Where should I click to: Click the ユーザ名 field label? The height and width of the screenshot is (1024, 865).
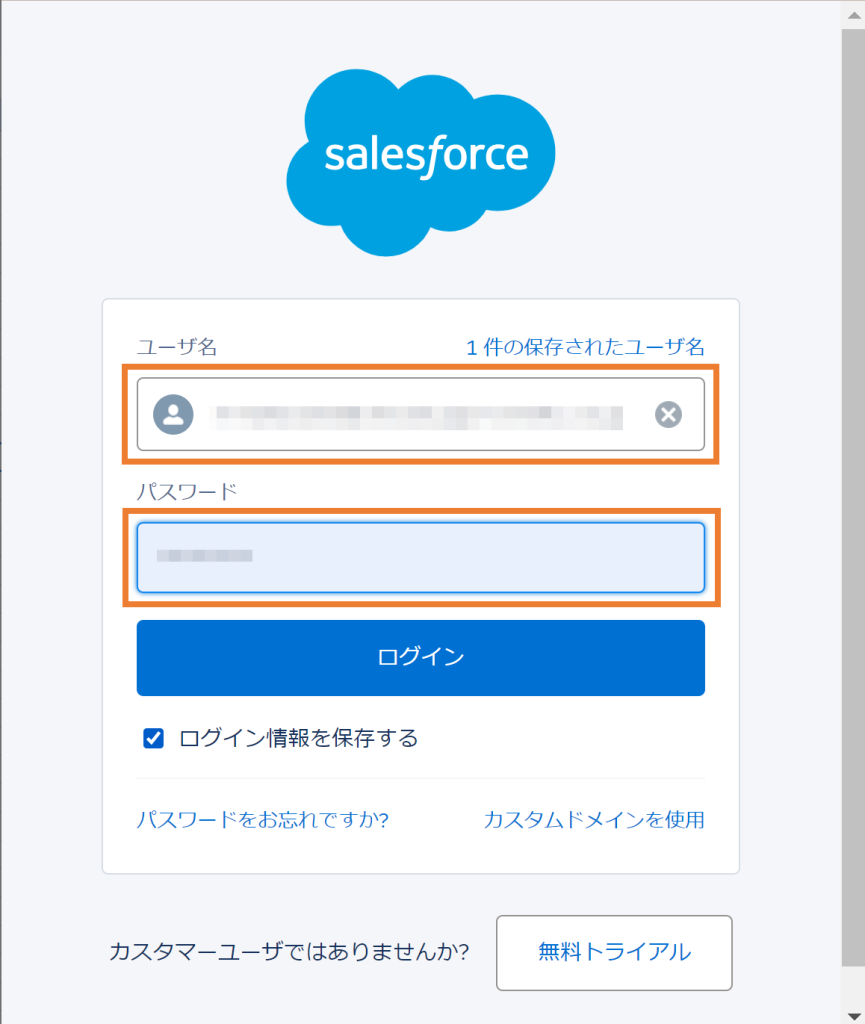click(x=176, y=347)
